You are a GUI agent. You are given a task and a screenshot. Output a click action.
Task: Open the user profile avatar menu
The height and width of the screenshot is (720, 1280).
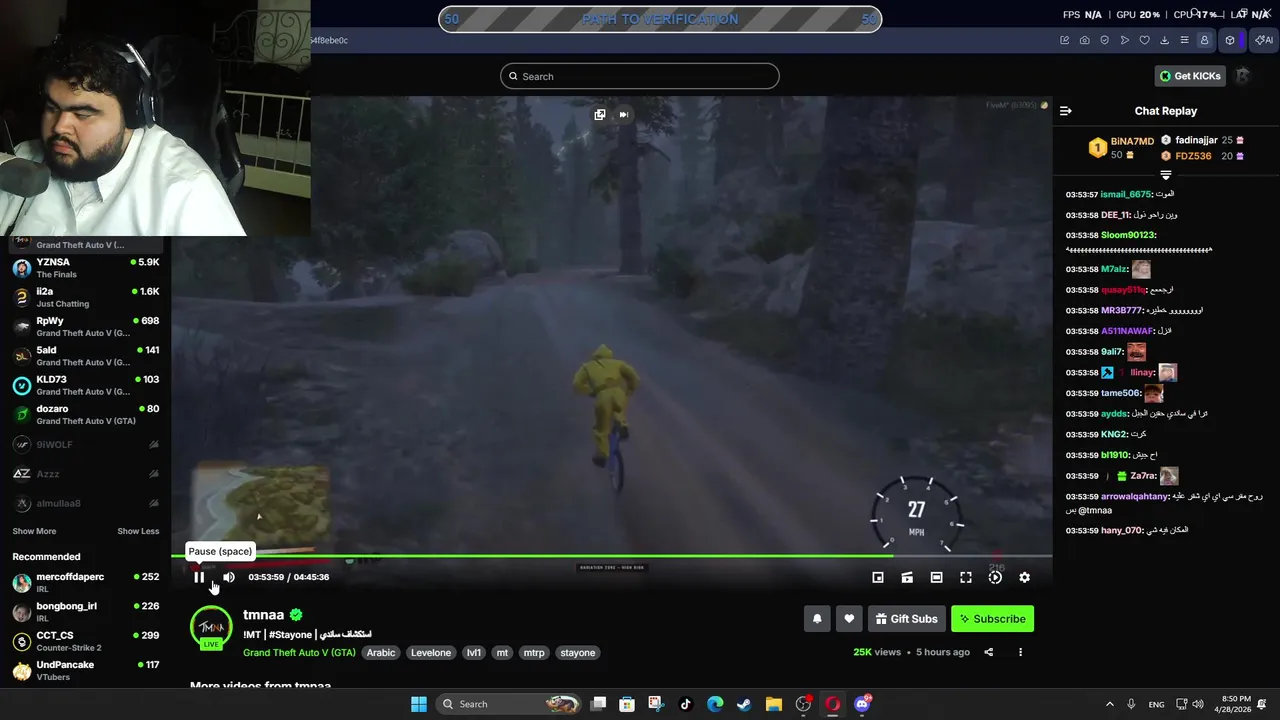point(1243,76)
